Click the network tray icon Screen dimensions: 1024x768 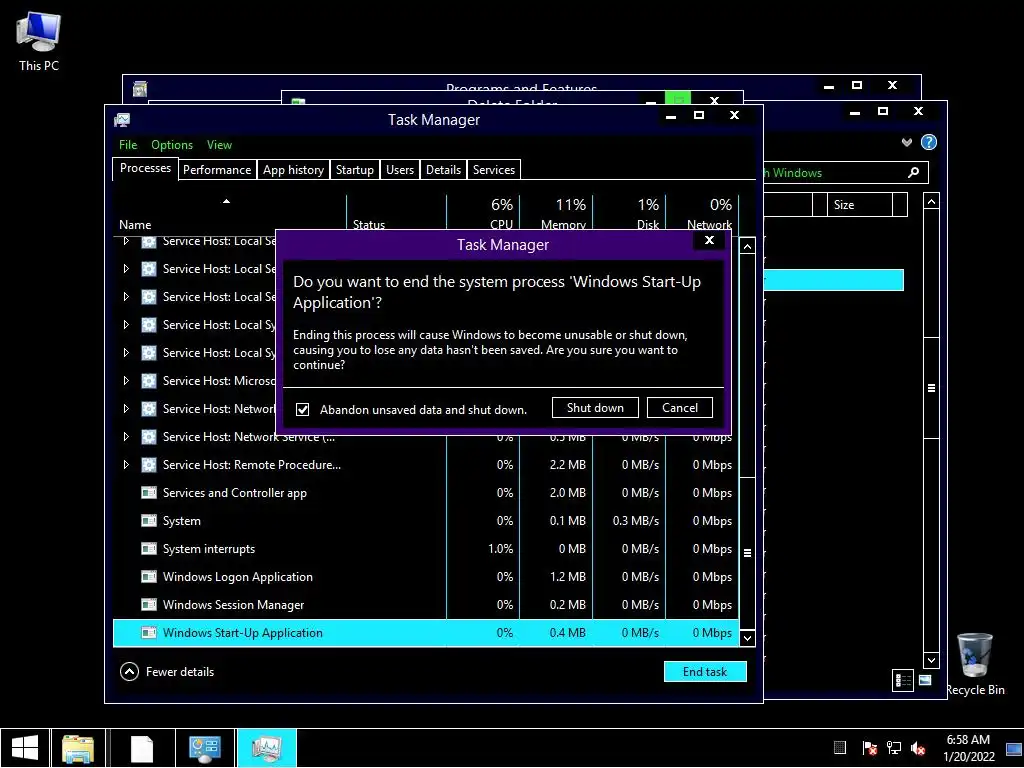(x=893, y=748)
